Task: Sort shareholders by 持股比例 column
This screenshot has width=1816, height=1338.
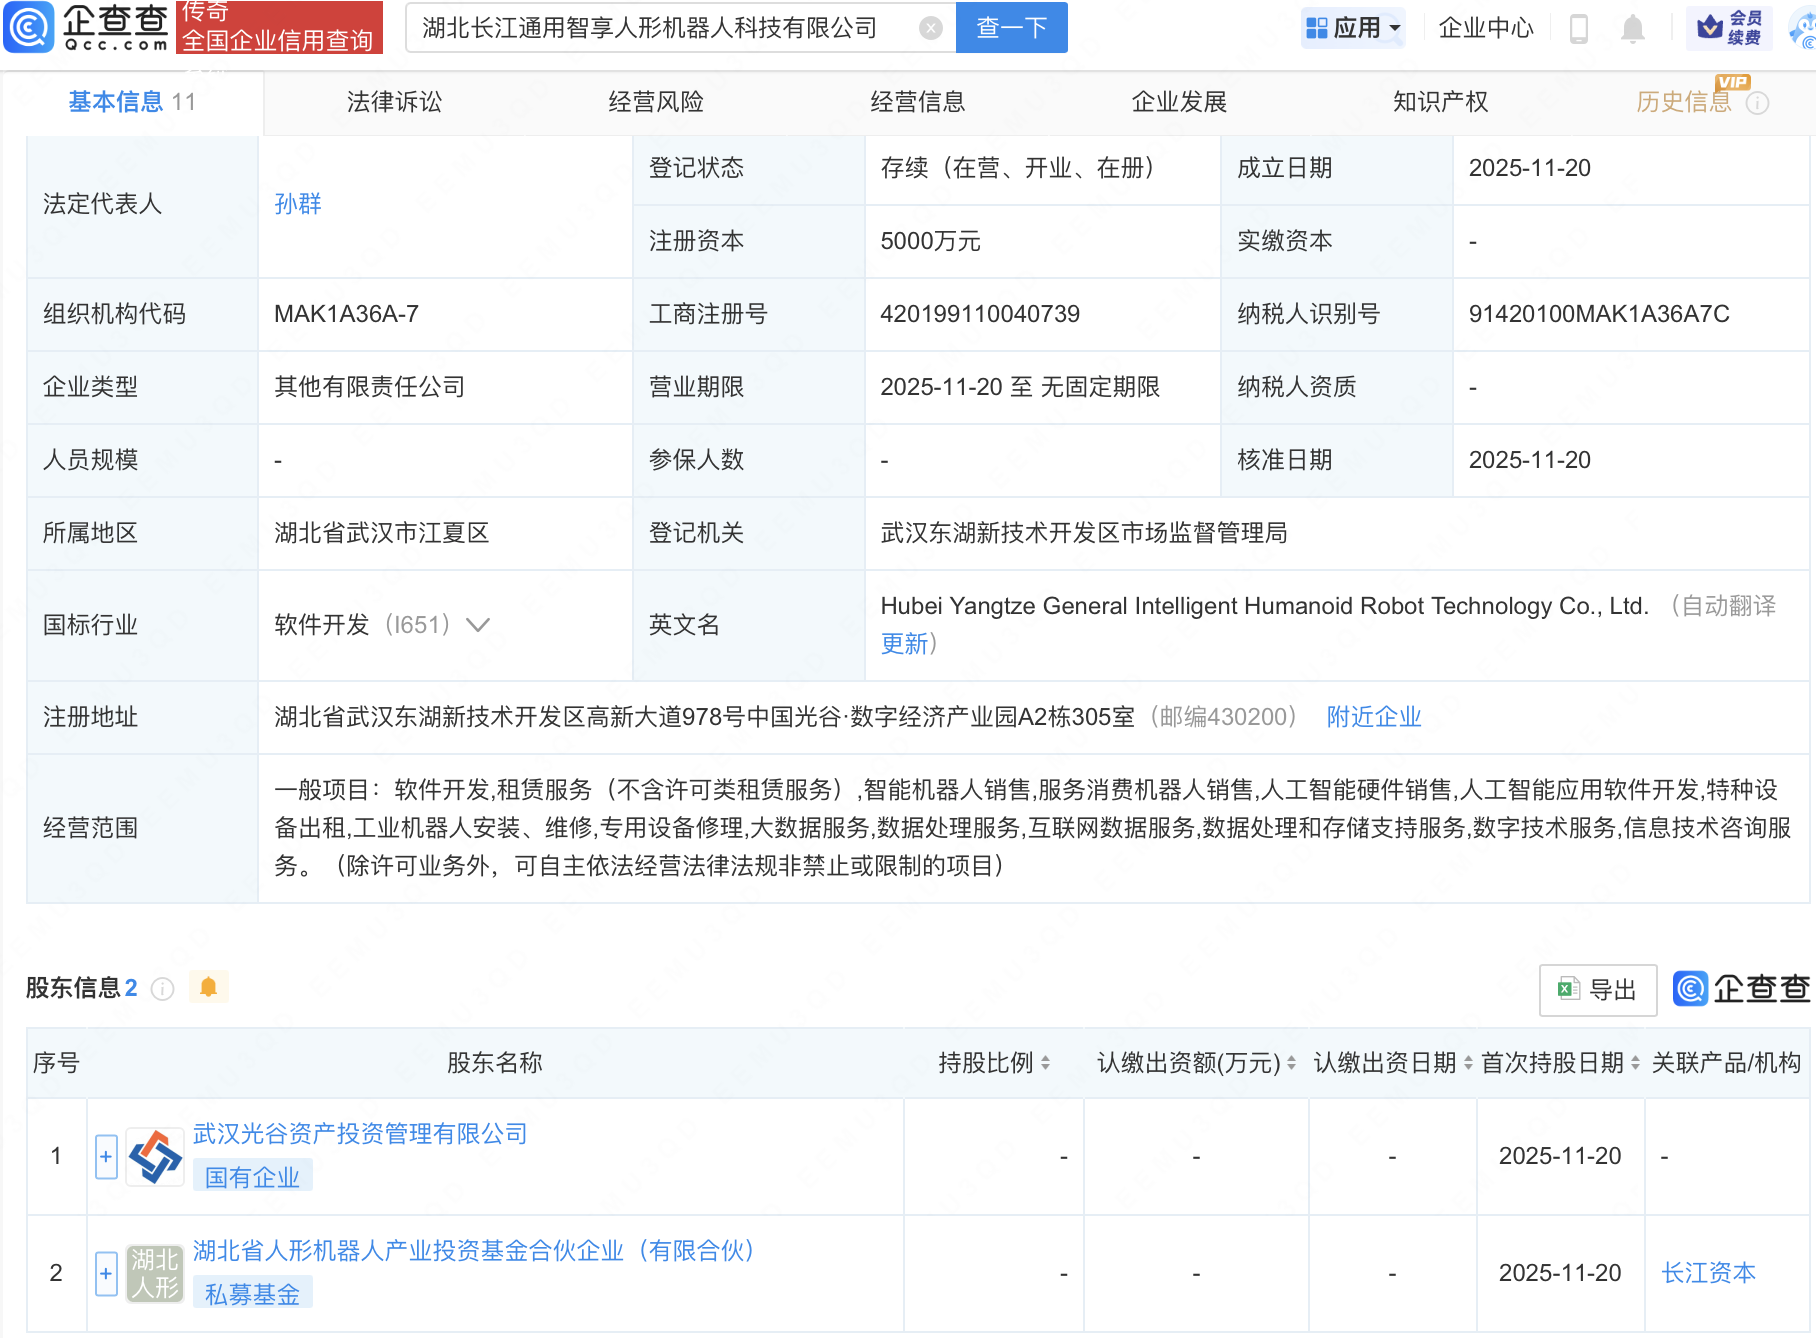Action: point(1045,1063)
